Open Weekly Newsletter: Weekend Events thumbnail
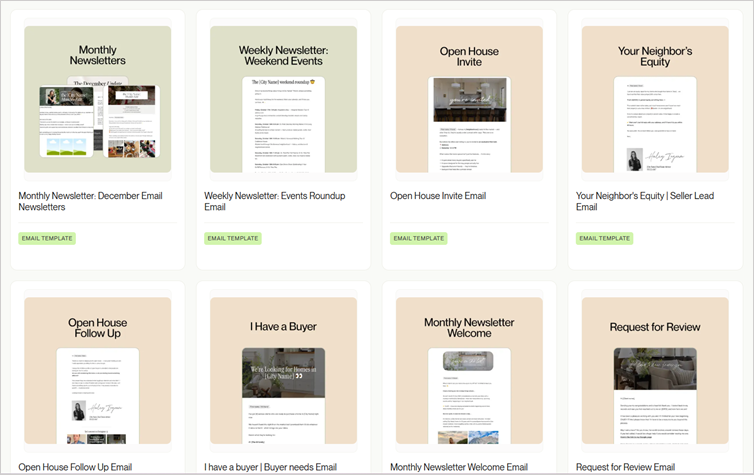The image size is (754, 475). point(283,99)
